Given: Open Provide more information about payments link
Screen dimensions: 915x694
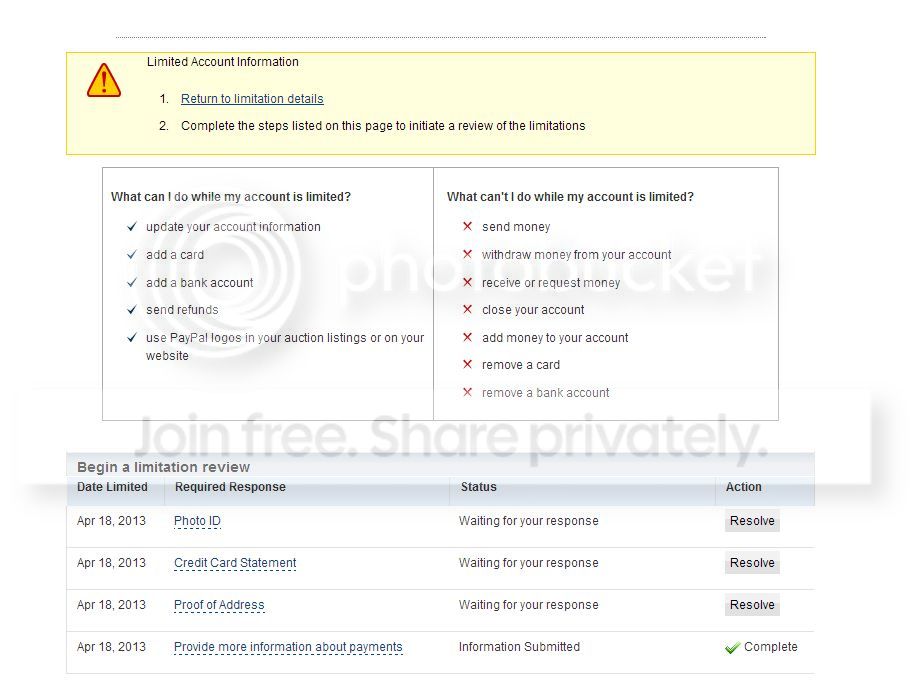Looking at the screenshot, I should pyautogui.click(x=288, y=647).
